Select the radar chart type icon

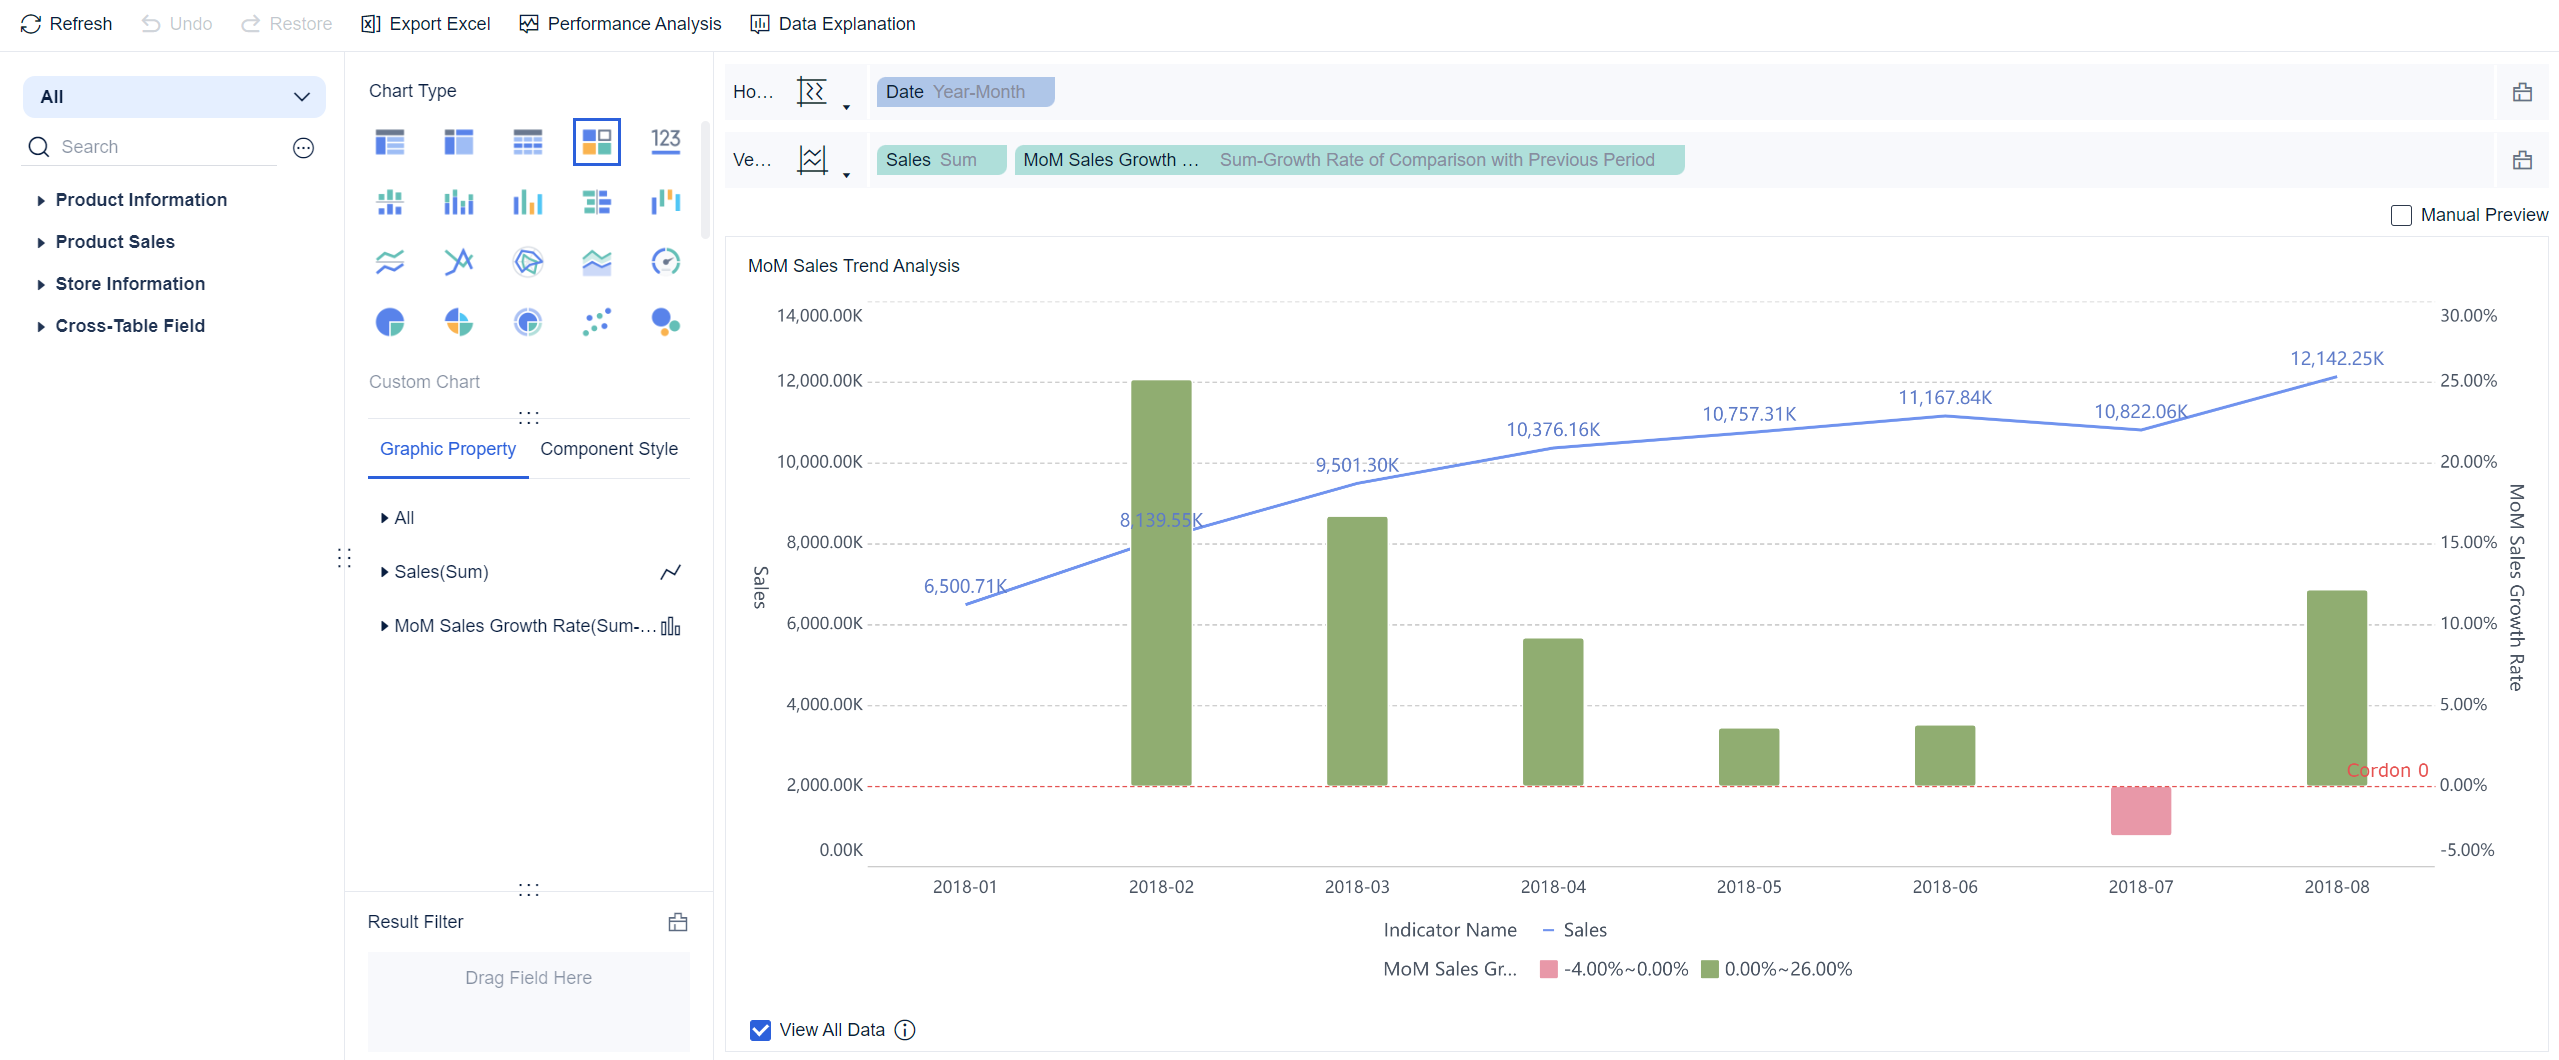pos(527,262)
